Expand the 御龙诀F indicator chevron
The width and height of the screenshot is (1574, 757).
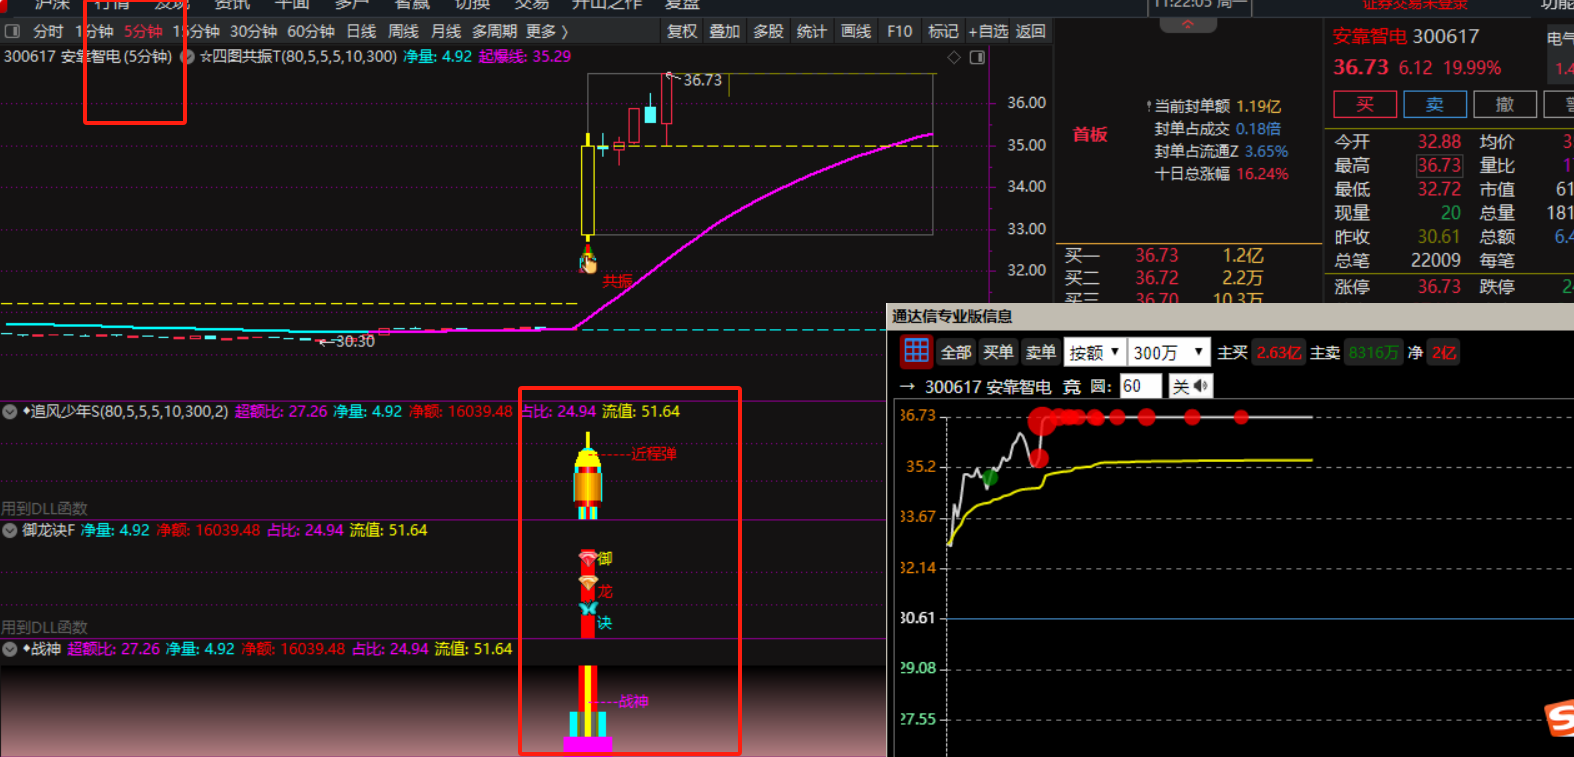[x=10, y=530]
